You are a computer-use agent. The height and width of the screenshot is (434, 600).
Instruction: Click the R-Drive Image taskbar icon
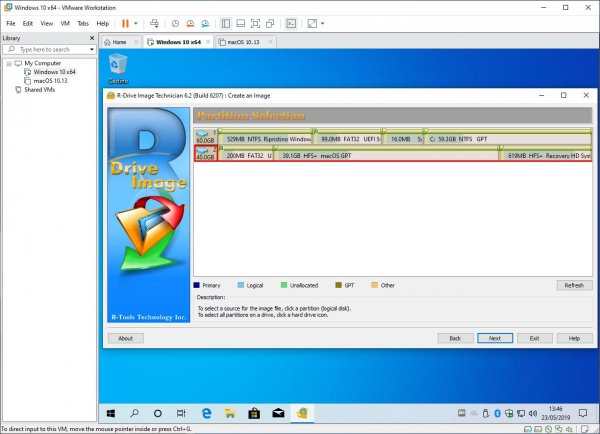(302, 413)
